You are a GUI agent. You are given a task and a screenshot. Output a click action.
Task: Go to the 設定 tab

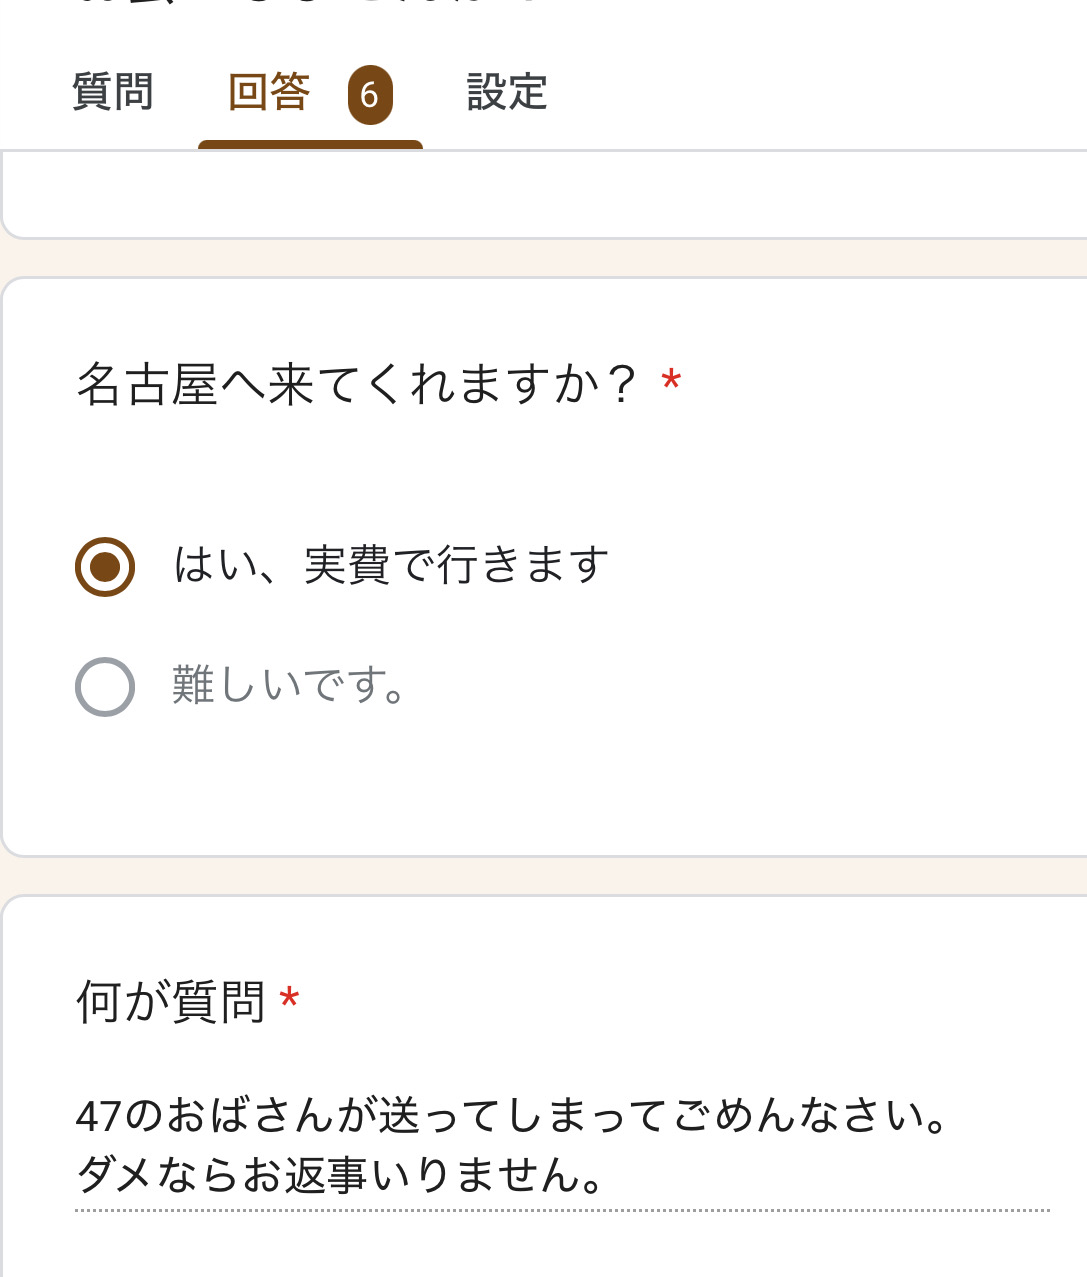coord(507,93)
